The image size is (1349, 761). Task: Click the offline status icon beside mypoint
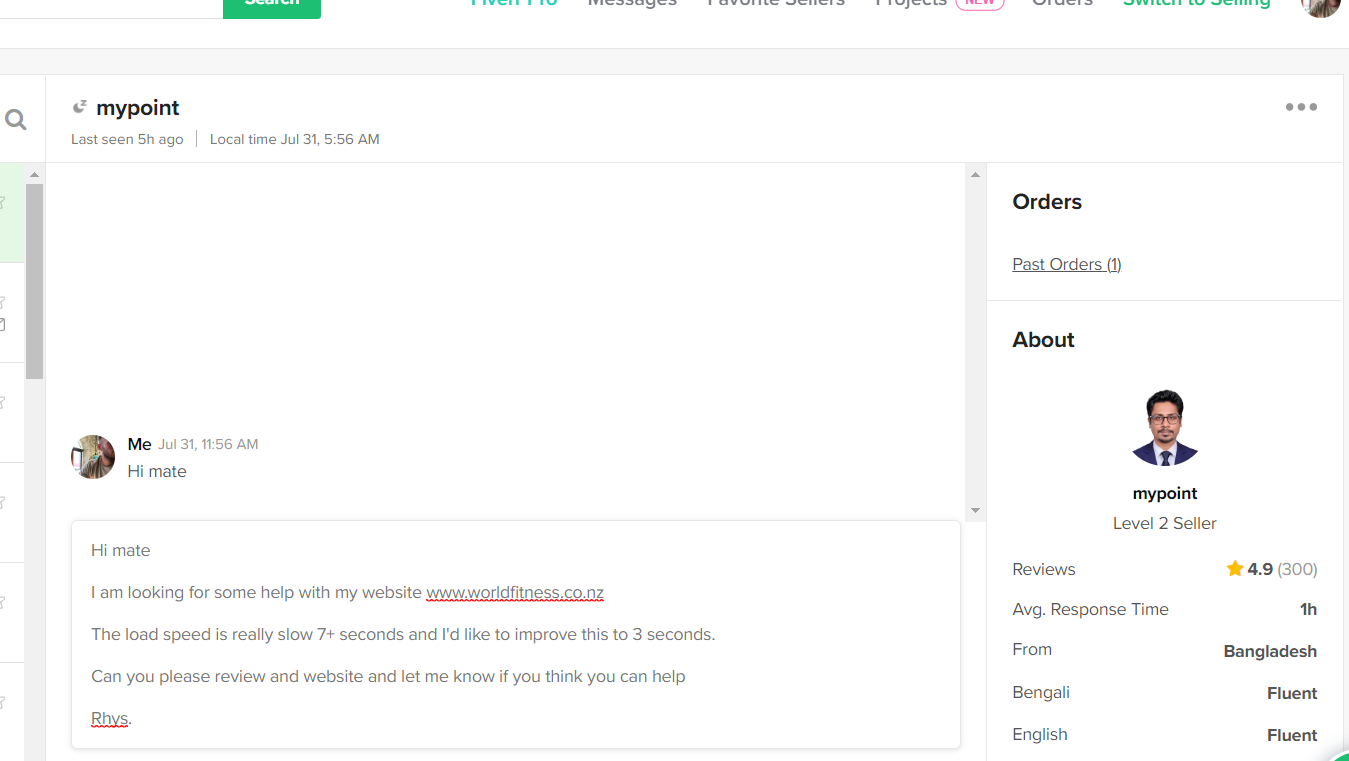point(80,107)
